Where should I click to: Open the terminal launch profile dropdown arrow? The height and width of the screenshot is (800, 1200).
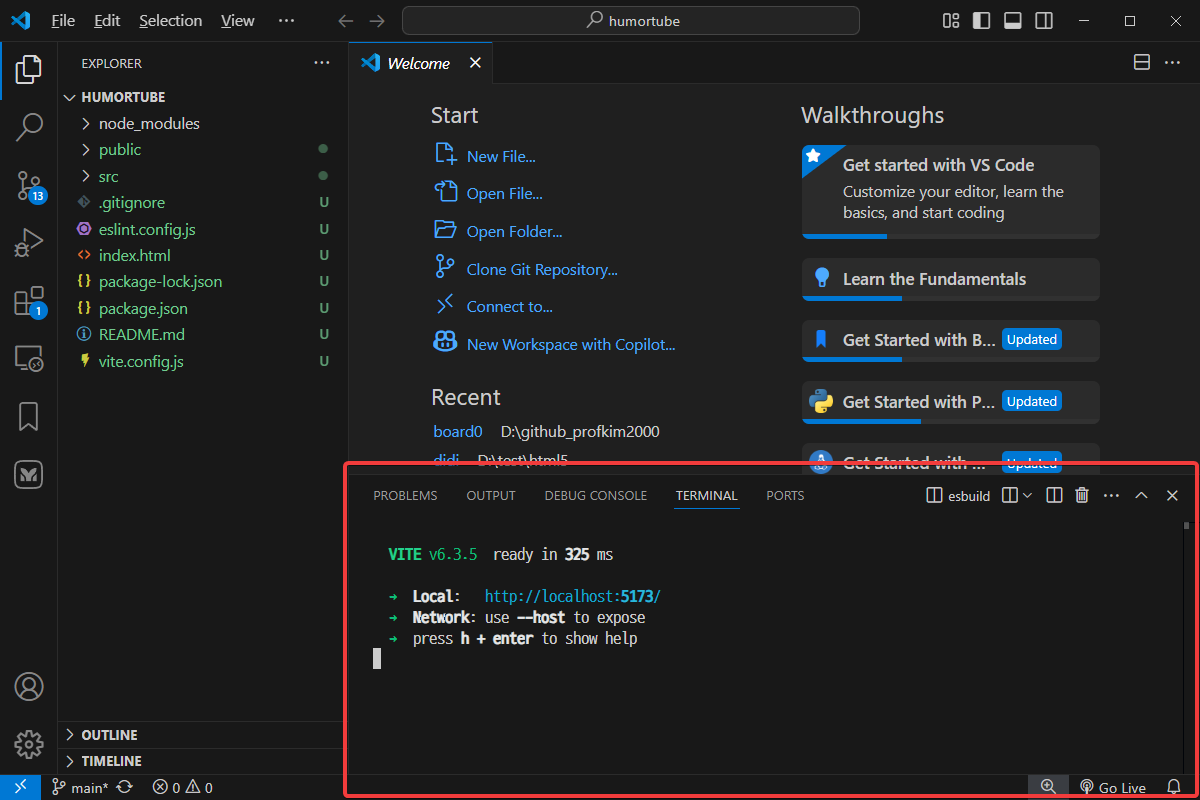1027,495
